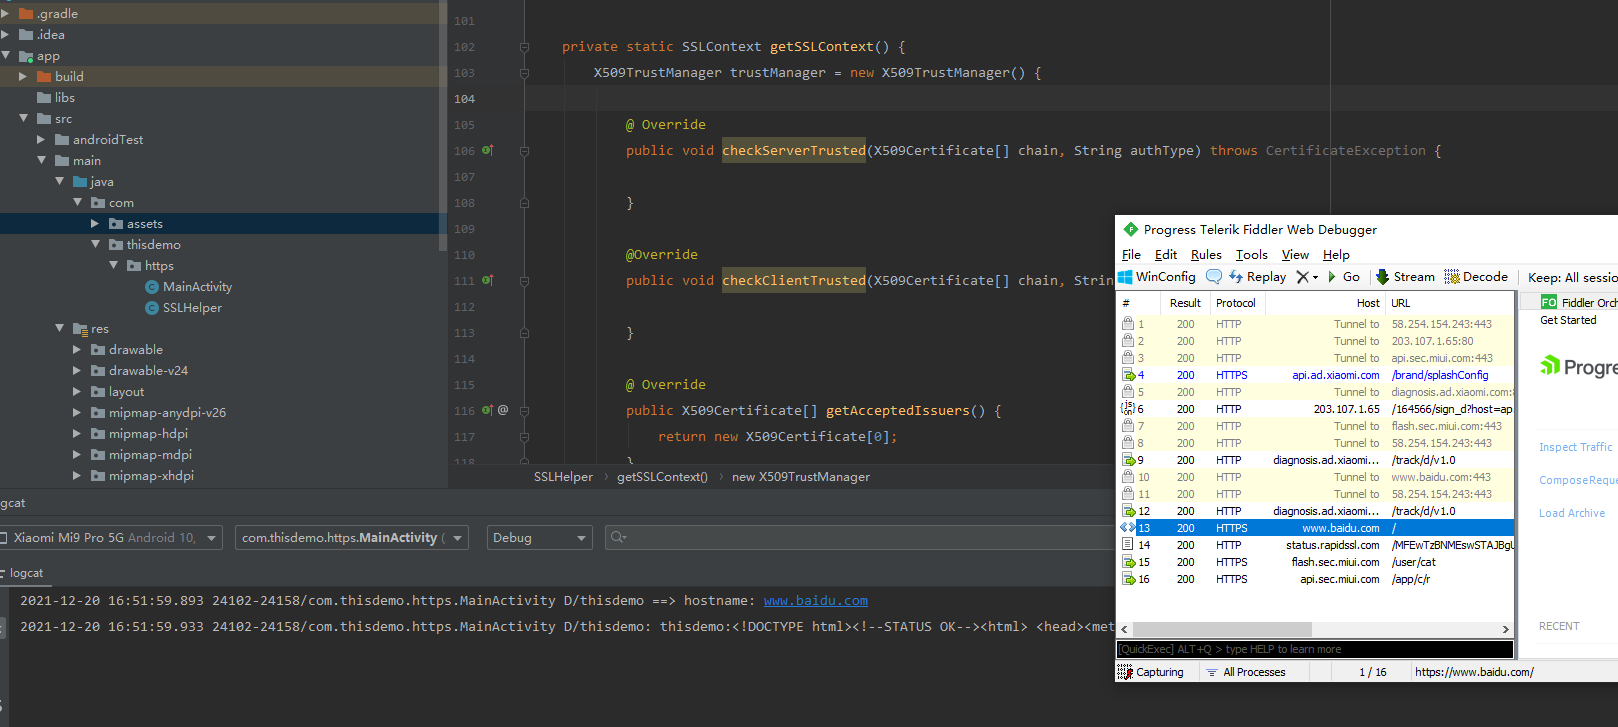Open the Rules menu in Fiddler
This screenshot has width=1618, height=727.
[x=1206, y=255]
